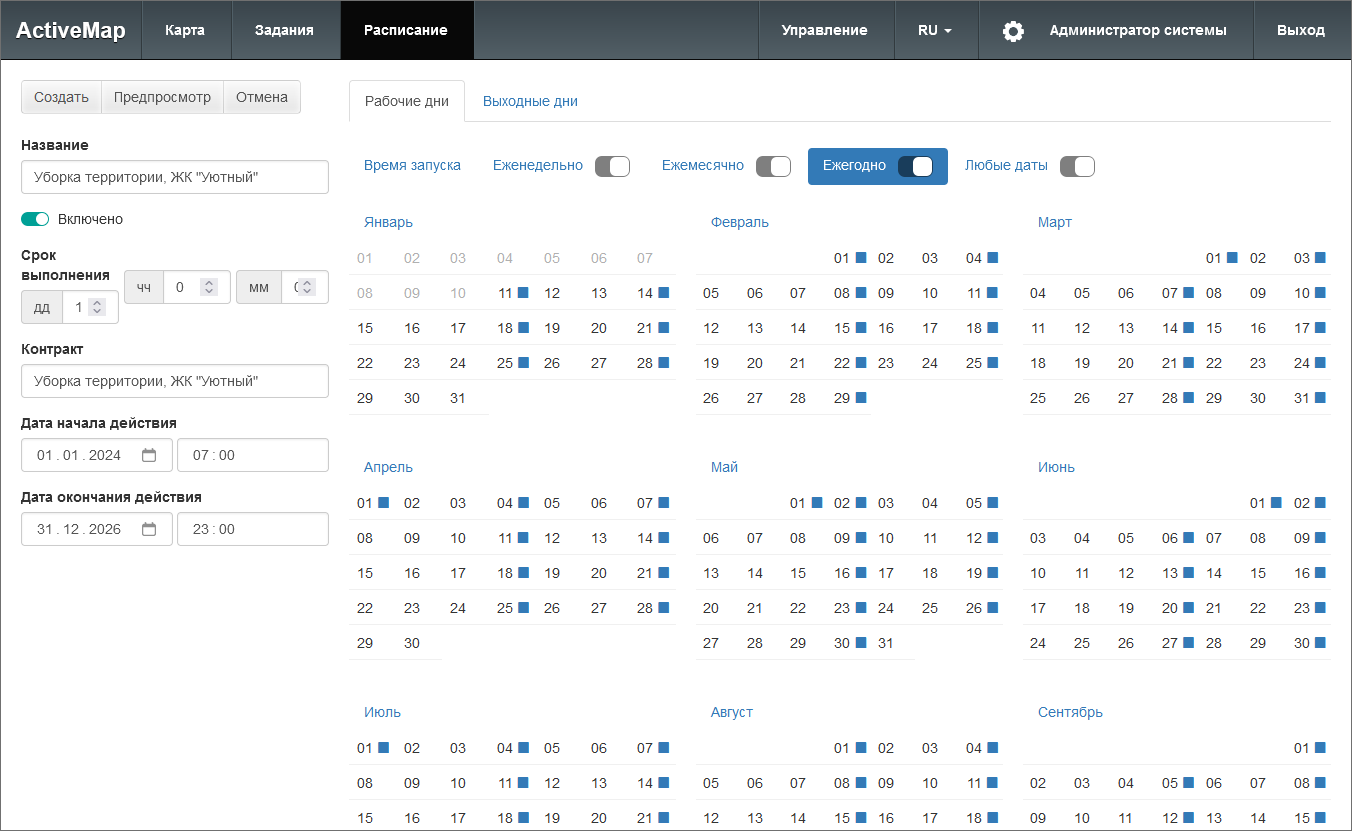The image size is (1352, 831).
Task: Toggle the Ежегодно switch
Action: 915,166
